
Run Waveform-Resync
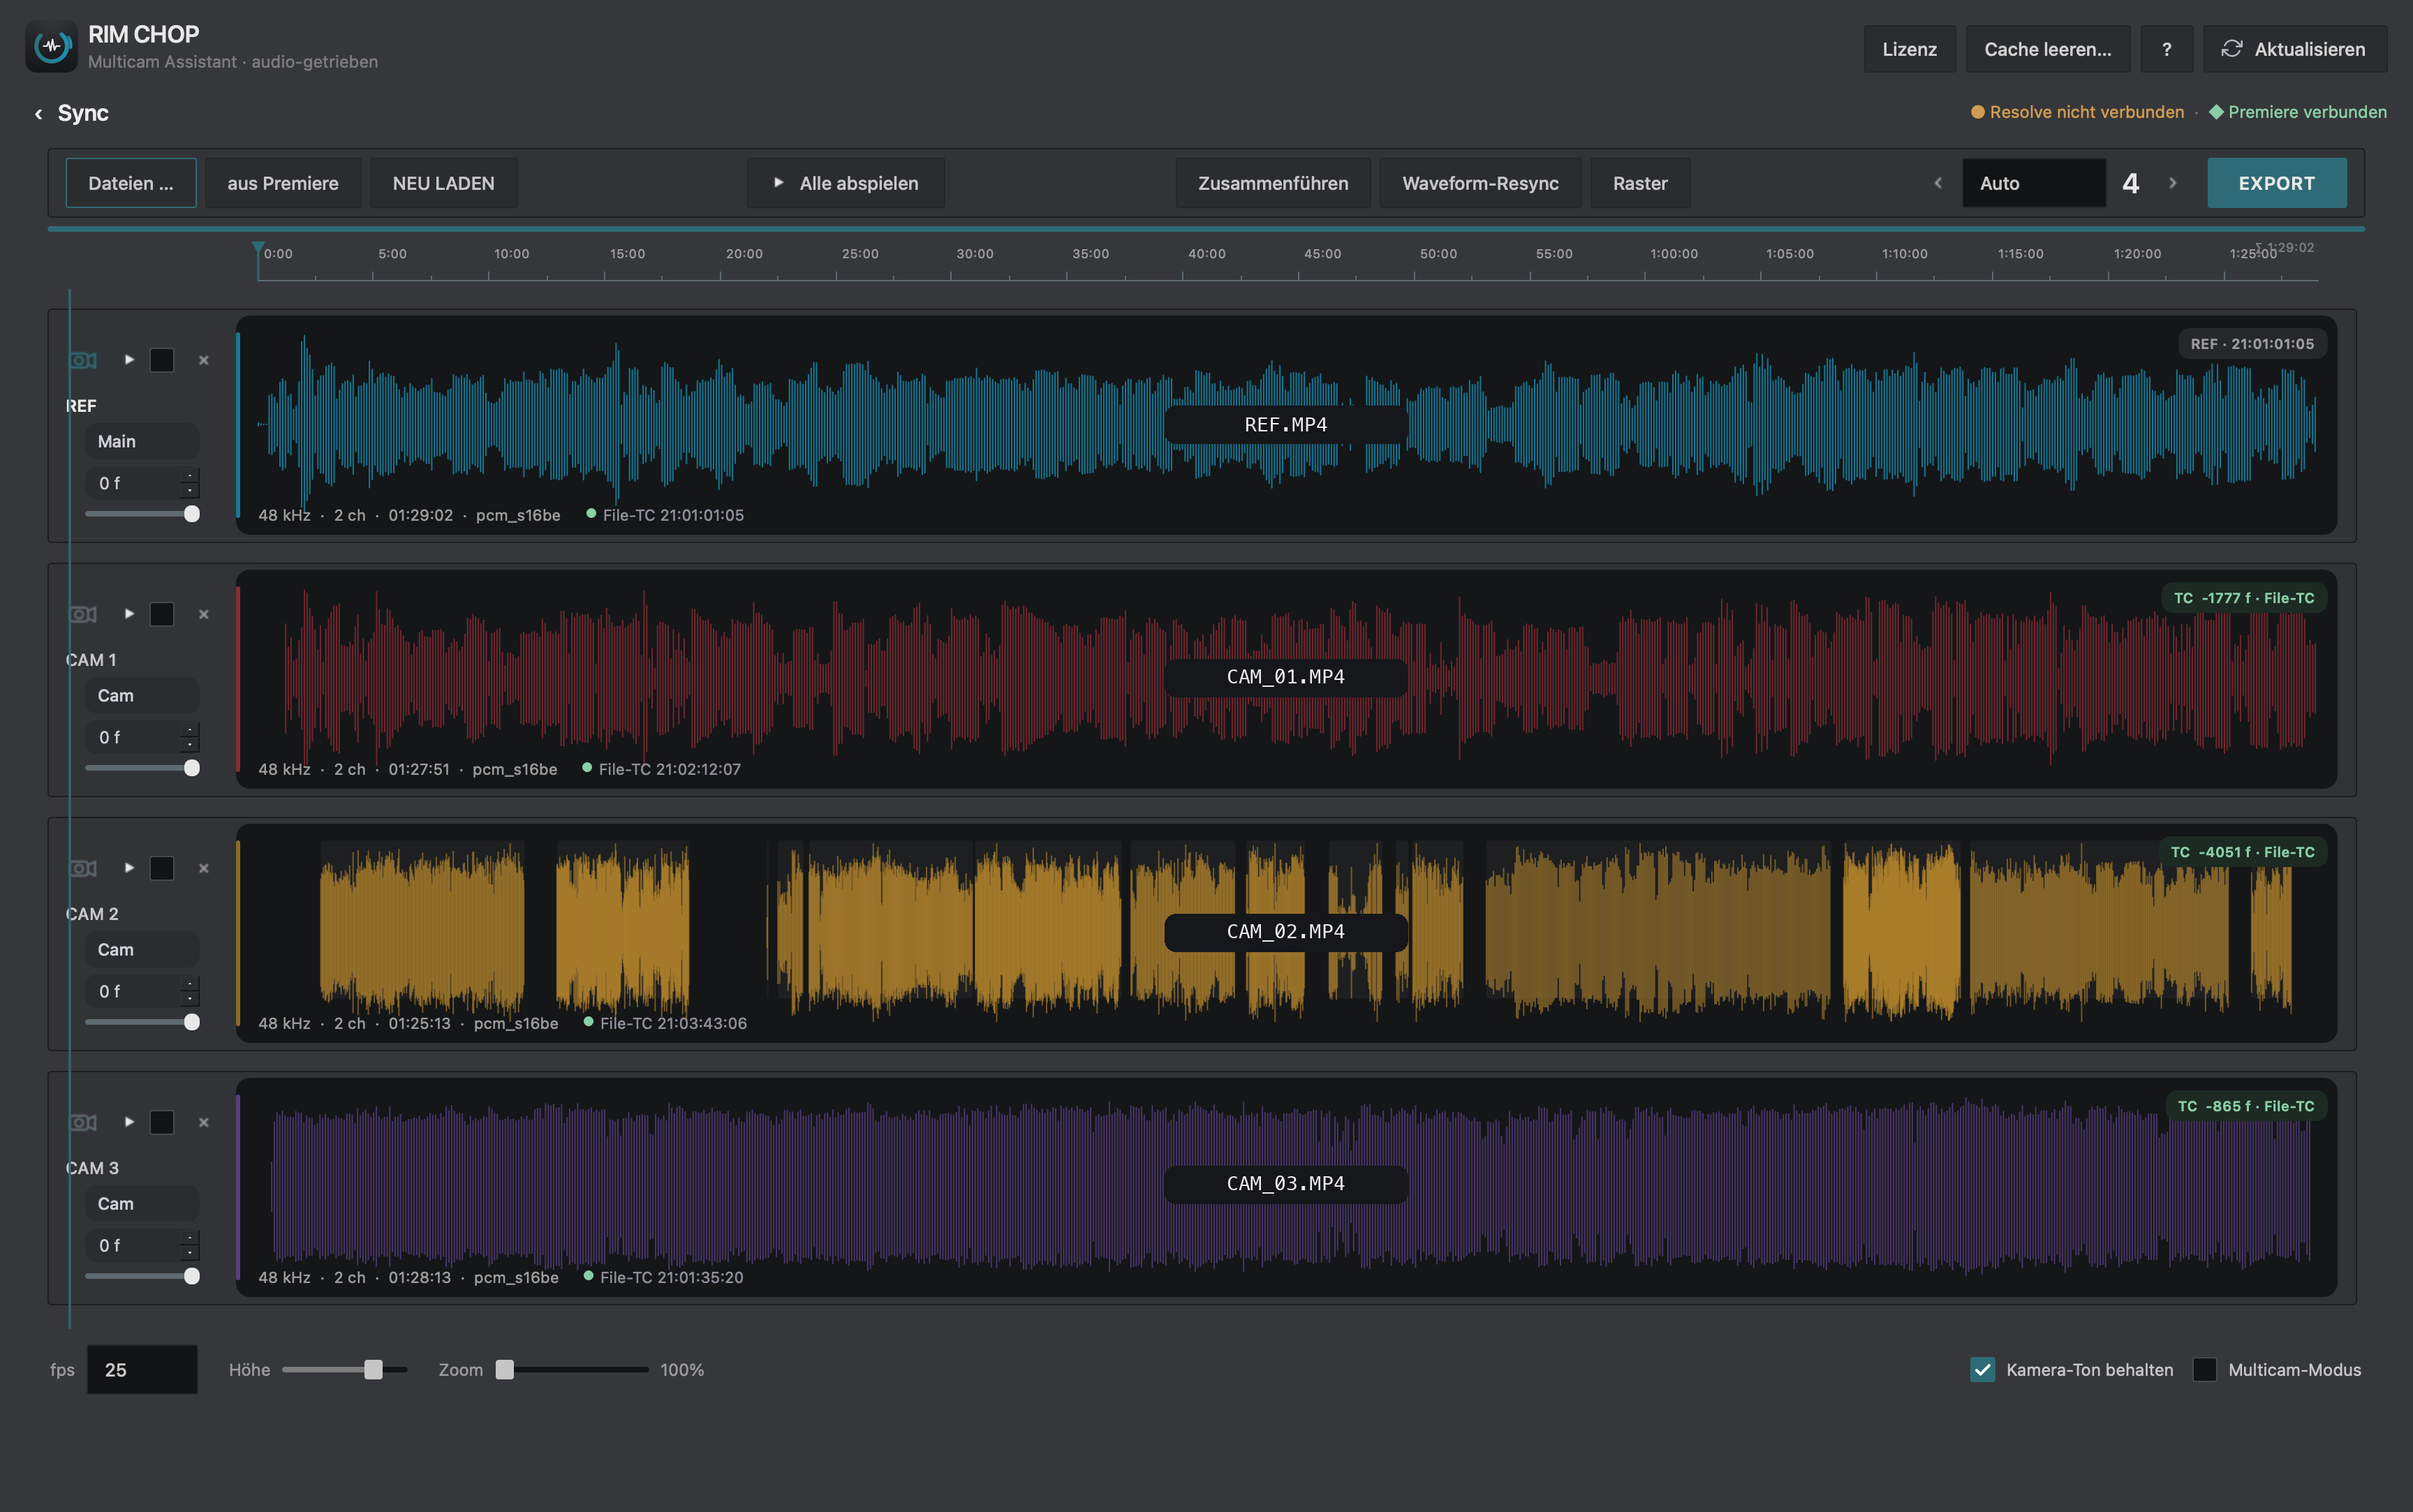[x=1480, y=183]
